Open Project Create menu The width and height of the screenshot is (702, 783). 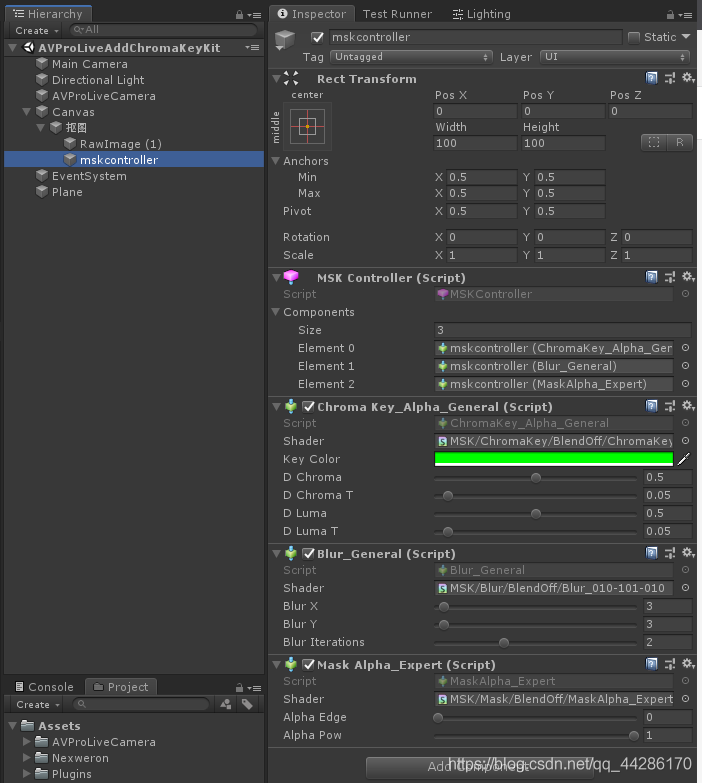(x=37, y=705)
